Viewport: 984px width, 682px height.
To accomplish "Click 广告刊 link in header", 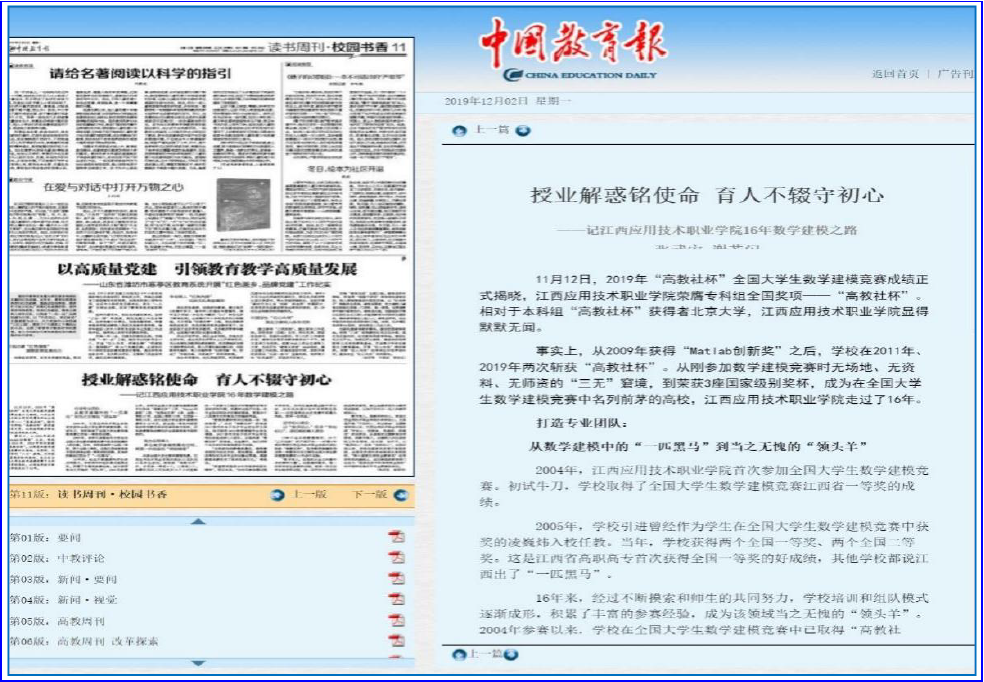I will (x=955, y=73).
